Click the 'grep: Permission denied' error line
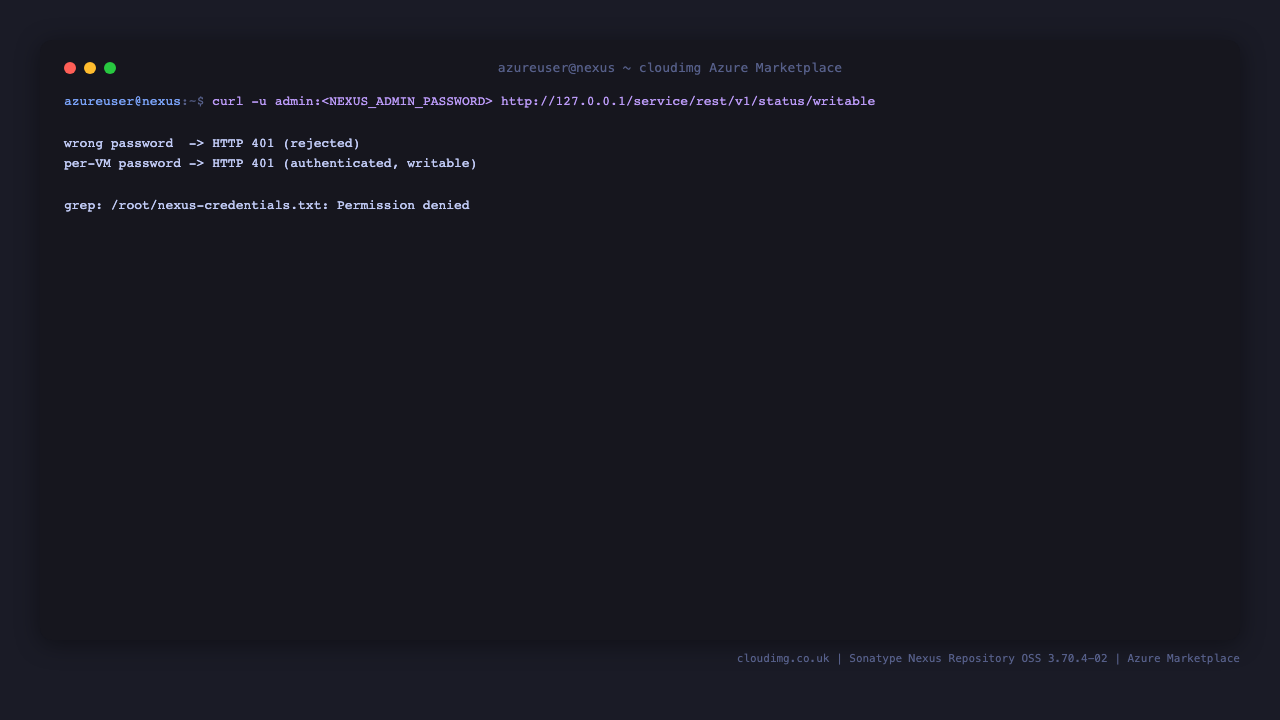Viewport: 1280px width, 720px height. coord(267,205)
